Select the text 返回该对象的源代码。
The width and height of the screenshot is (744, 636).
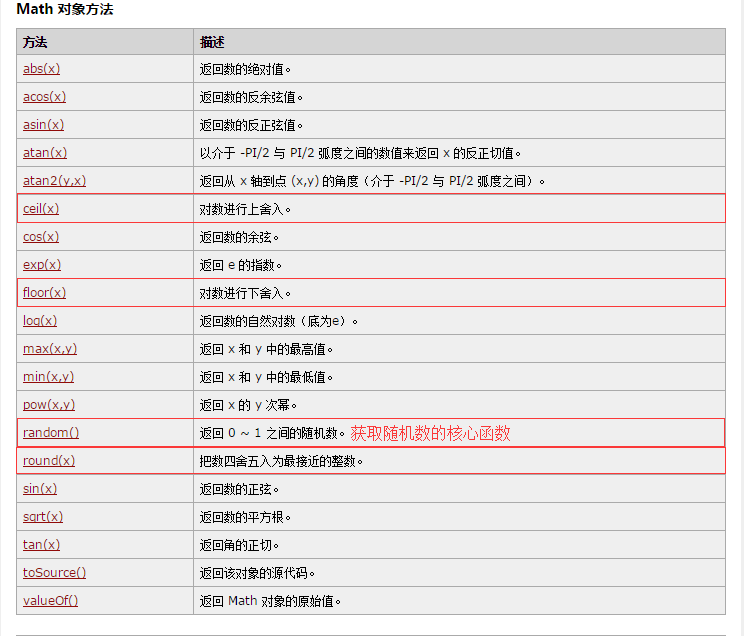(x=257, y=573)
